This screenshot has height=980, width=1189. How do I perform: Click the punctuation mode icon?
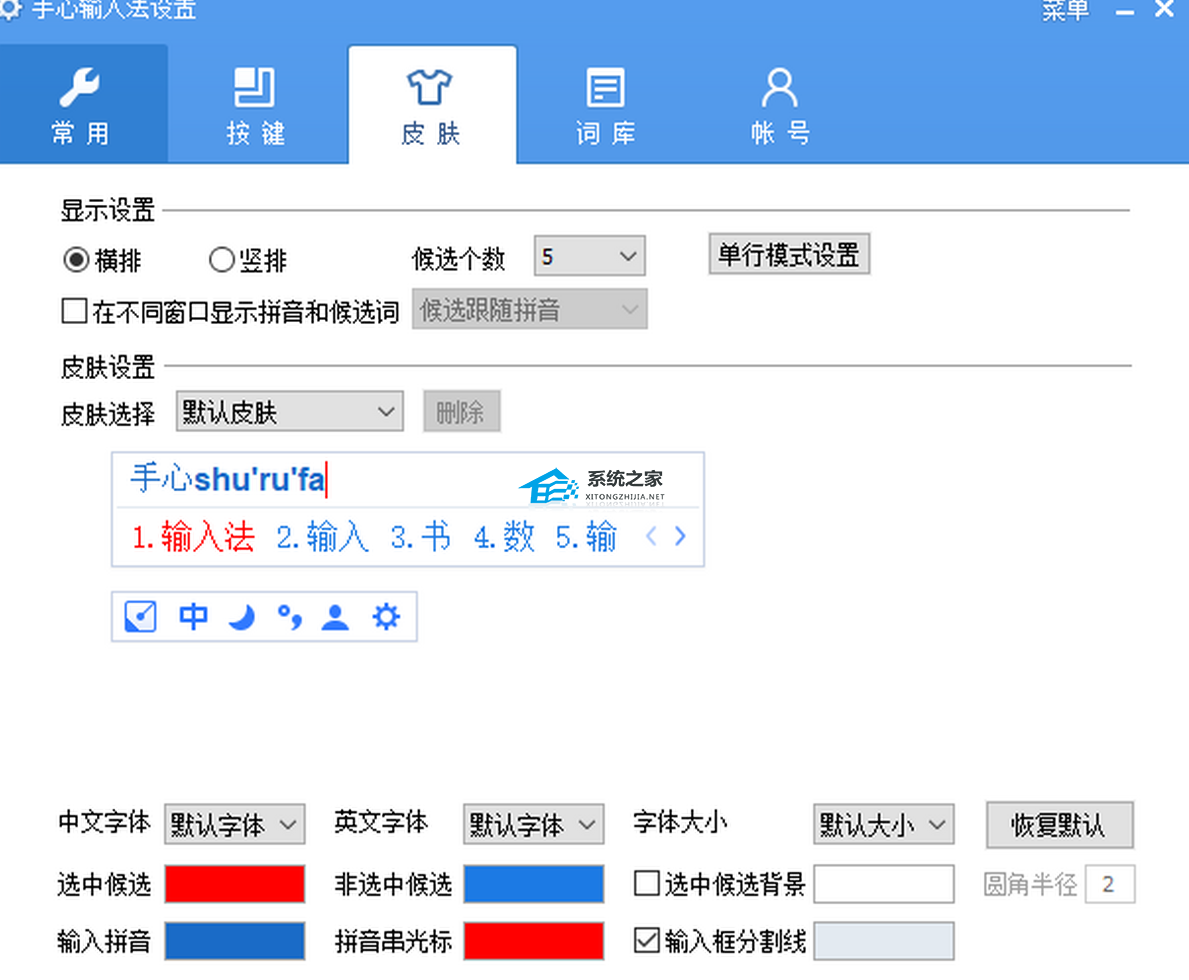290,617
